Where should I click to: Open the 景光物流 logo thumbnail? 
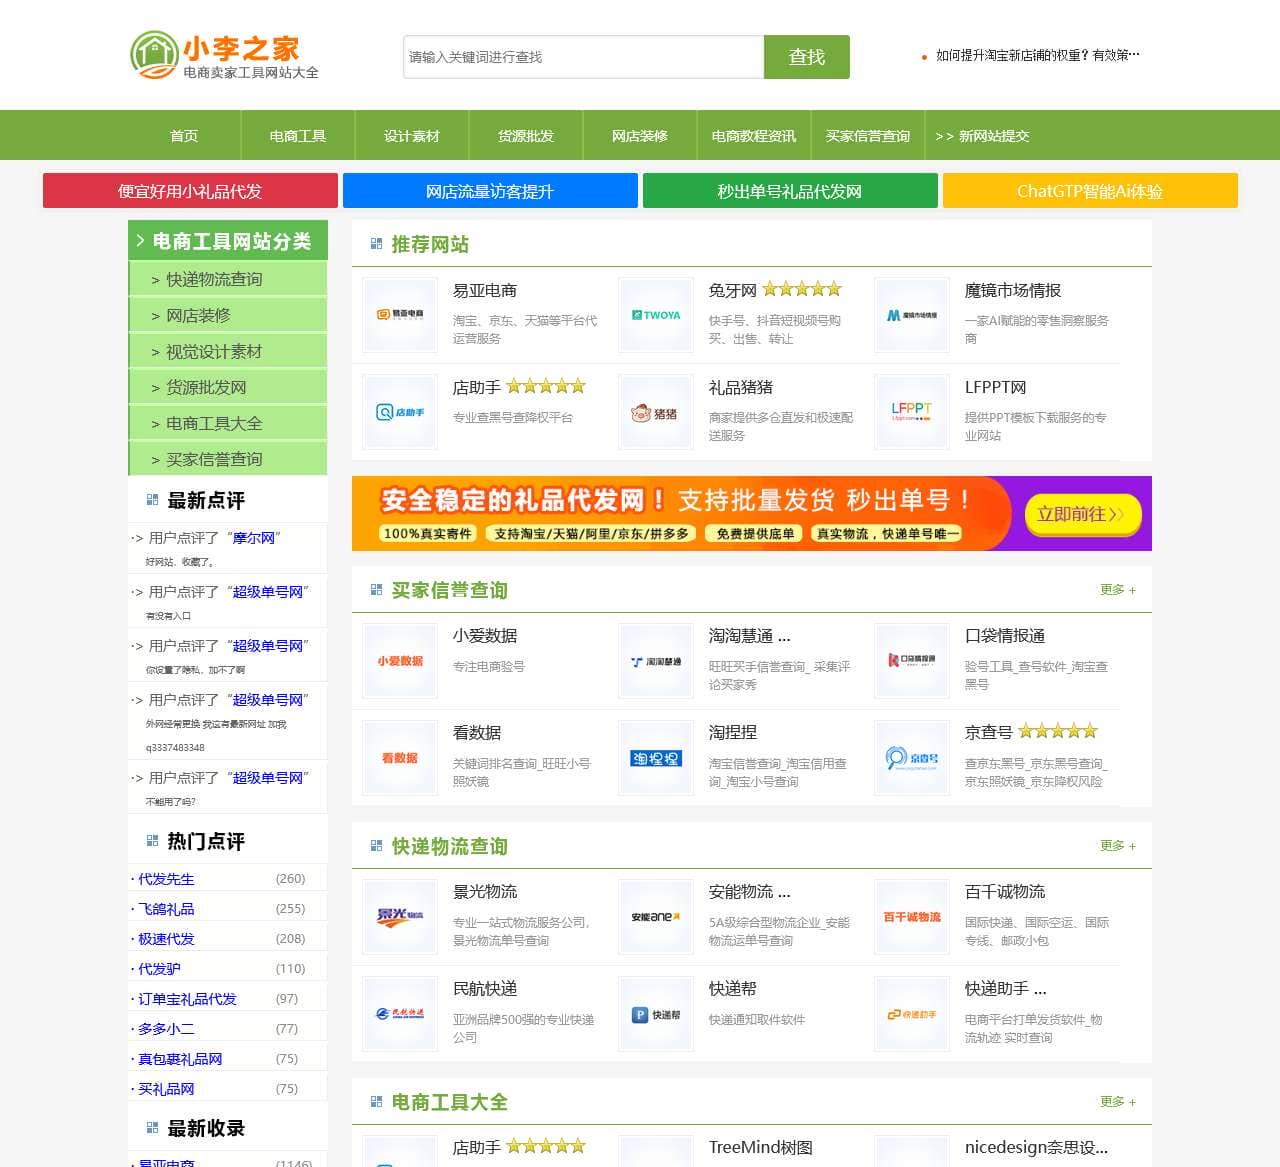point(400,916)
